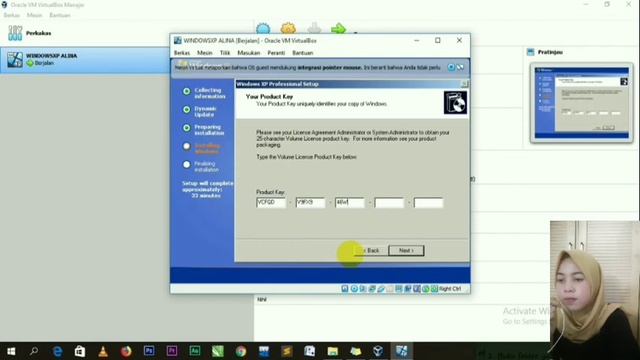Click the New machine icon in VirtualBox Manager
640x360 pixels.
pyautogui.click(x=263, y=29)
